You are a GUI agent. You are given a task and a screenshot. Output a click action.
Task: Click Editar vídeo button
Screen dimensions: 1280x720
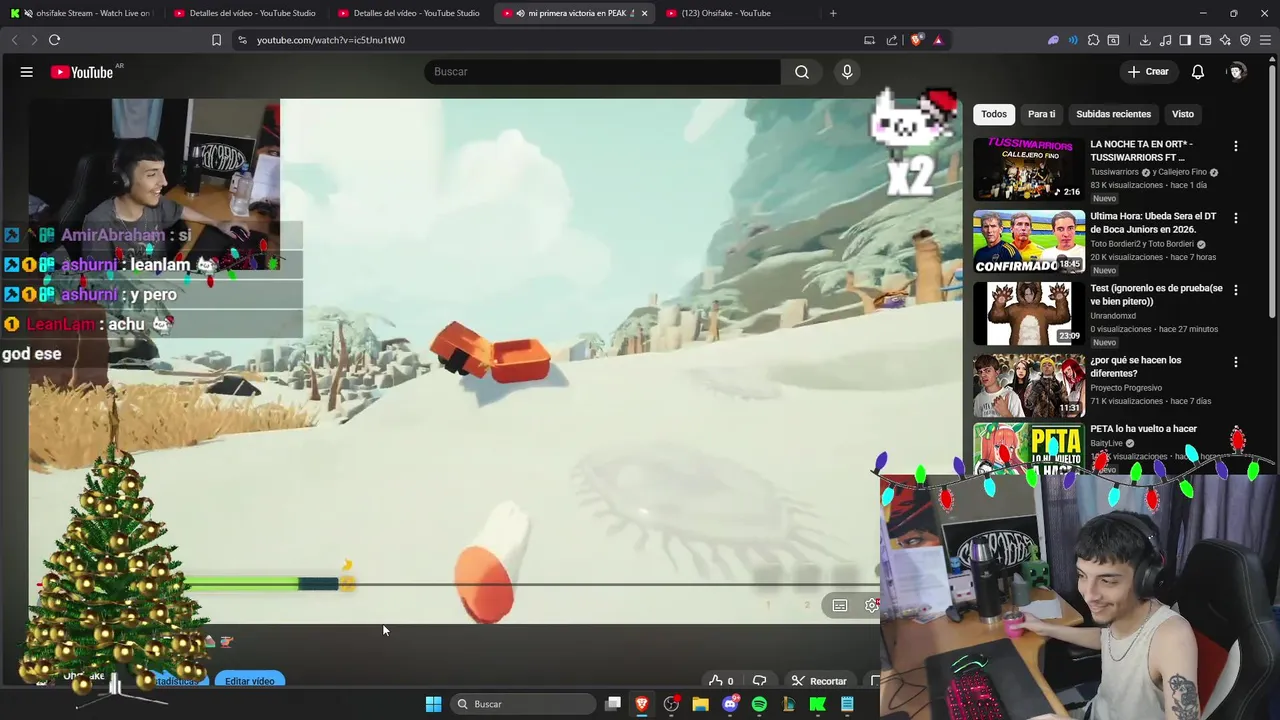pyautogui.click(x=250, y=681)
